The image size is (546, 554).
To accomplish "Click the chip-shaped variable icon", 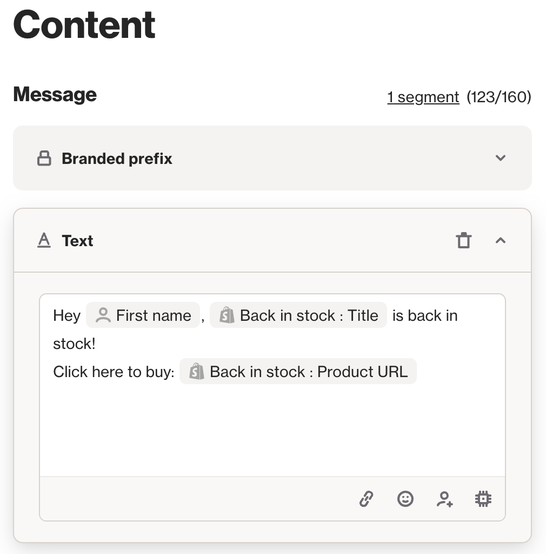I will [483, 499].
